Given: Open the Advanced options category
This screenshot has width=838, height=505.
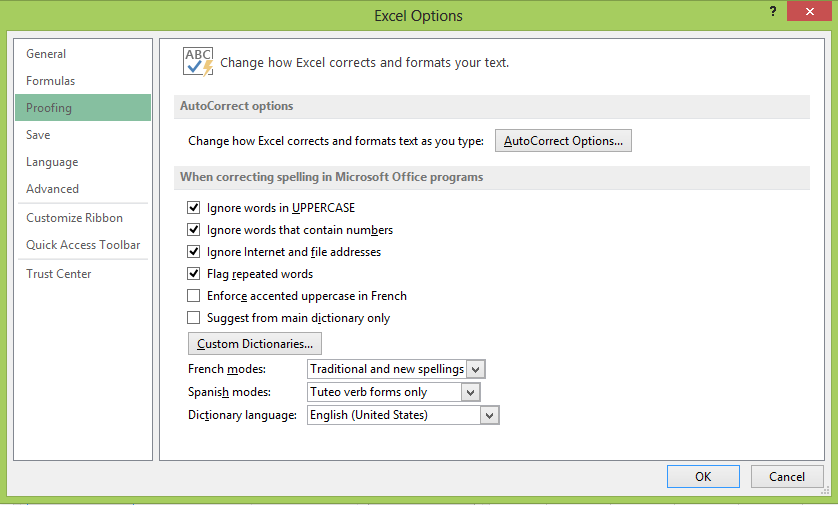Looking at the screenshot, I should coord(83,189).
